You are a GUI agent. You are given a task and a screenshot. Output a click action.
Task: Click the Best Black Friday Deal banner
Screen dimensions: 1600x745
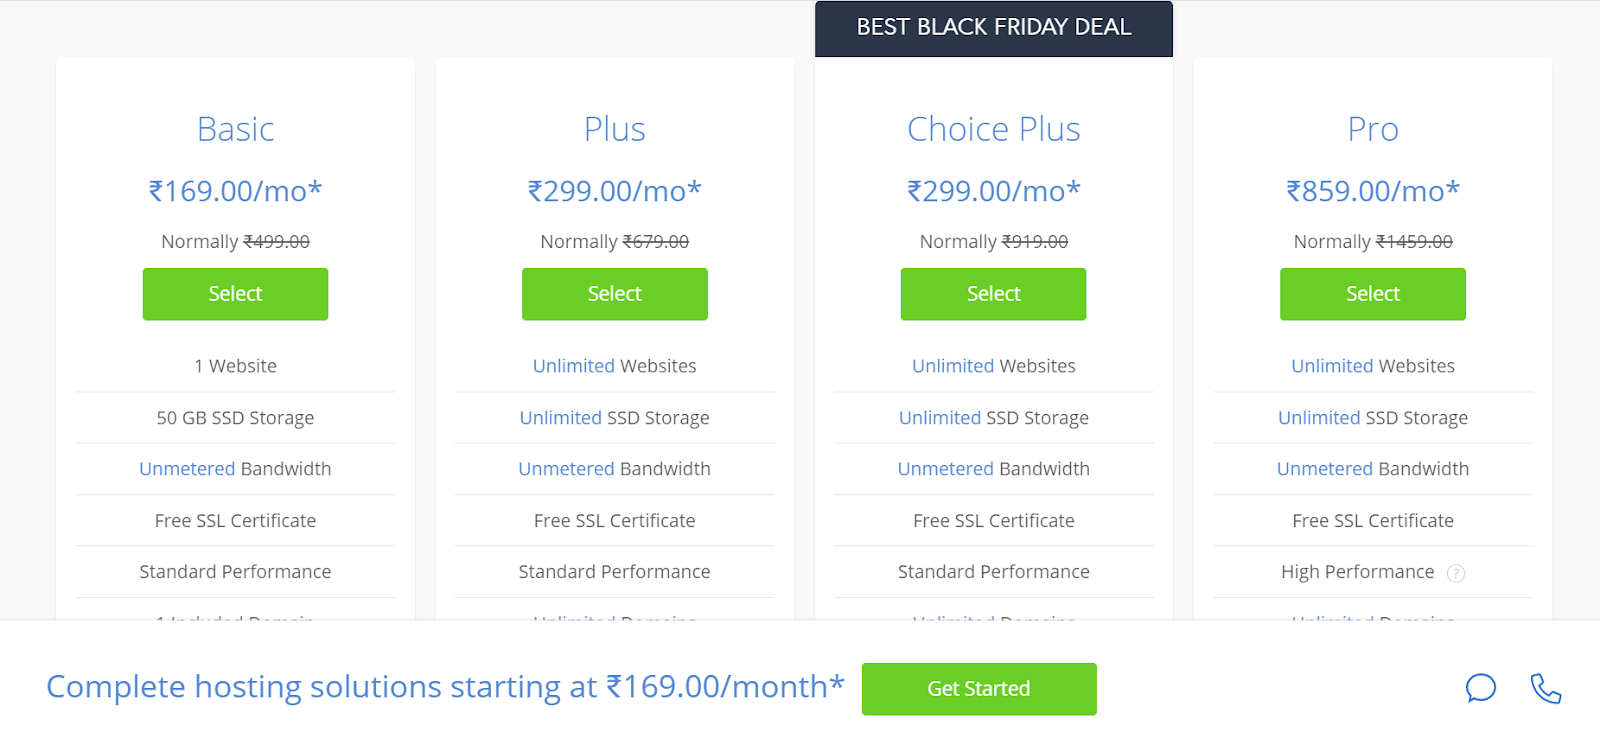coord(993,28)
